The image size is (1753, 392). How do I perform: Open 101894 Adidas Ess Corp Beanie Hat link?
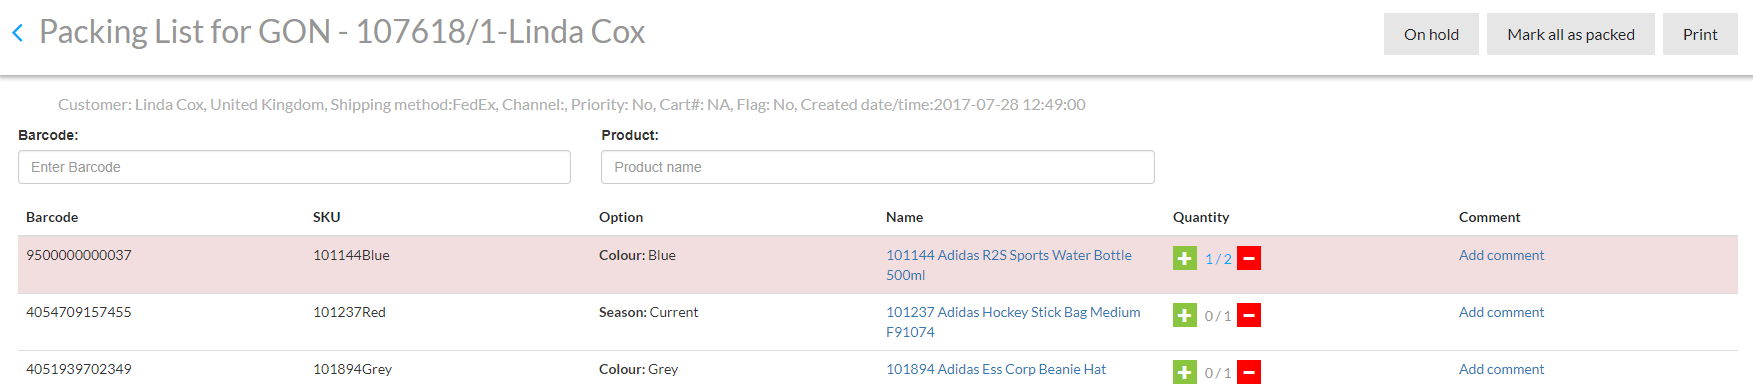point(996,369)
